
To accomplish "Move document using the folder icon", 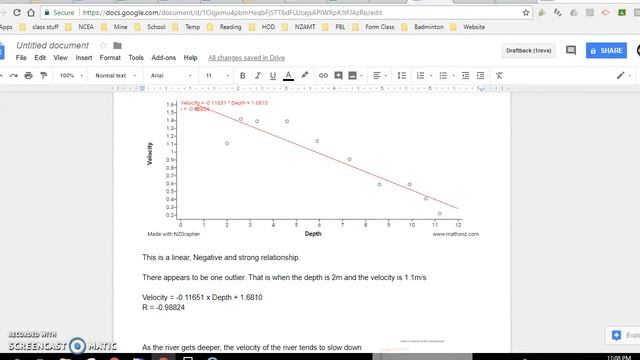I will point(117,45).
